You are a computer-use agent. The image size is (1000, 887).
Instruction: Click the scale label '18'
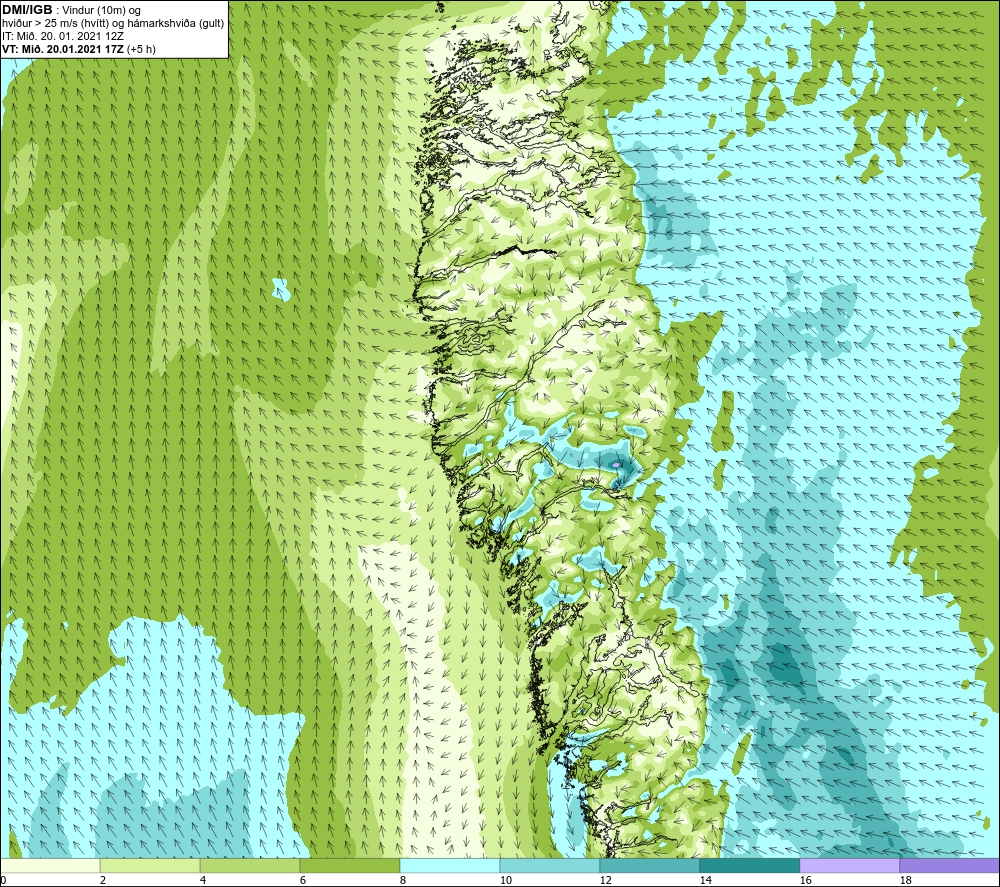(x=905, y=881)
